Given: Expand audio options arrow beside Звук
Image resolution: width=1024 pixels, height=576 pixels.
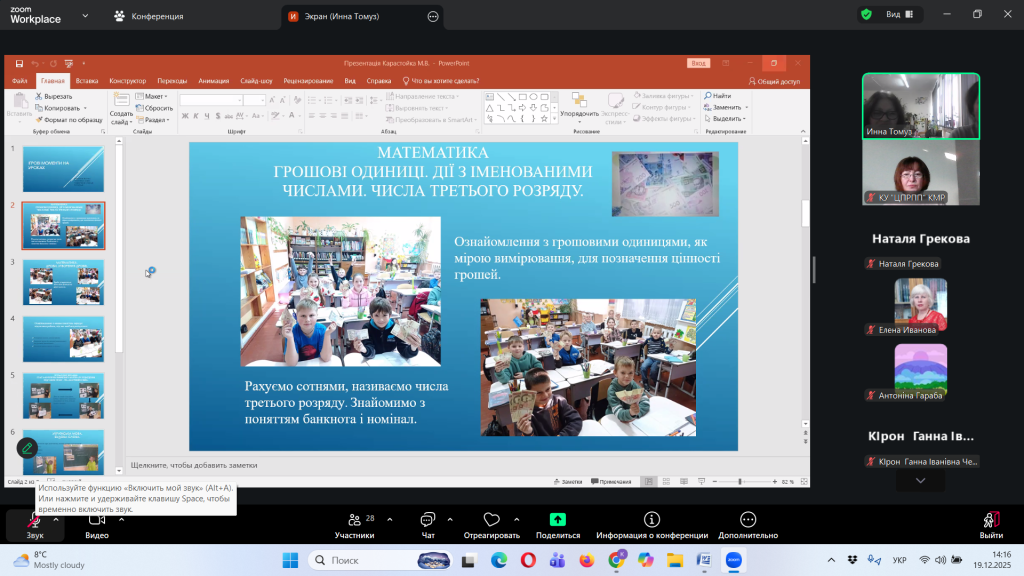Looking at the screenshot, I should 56,519.
